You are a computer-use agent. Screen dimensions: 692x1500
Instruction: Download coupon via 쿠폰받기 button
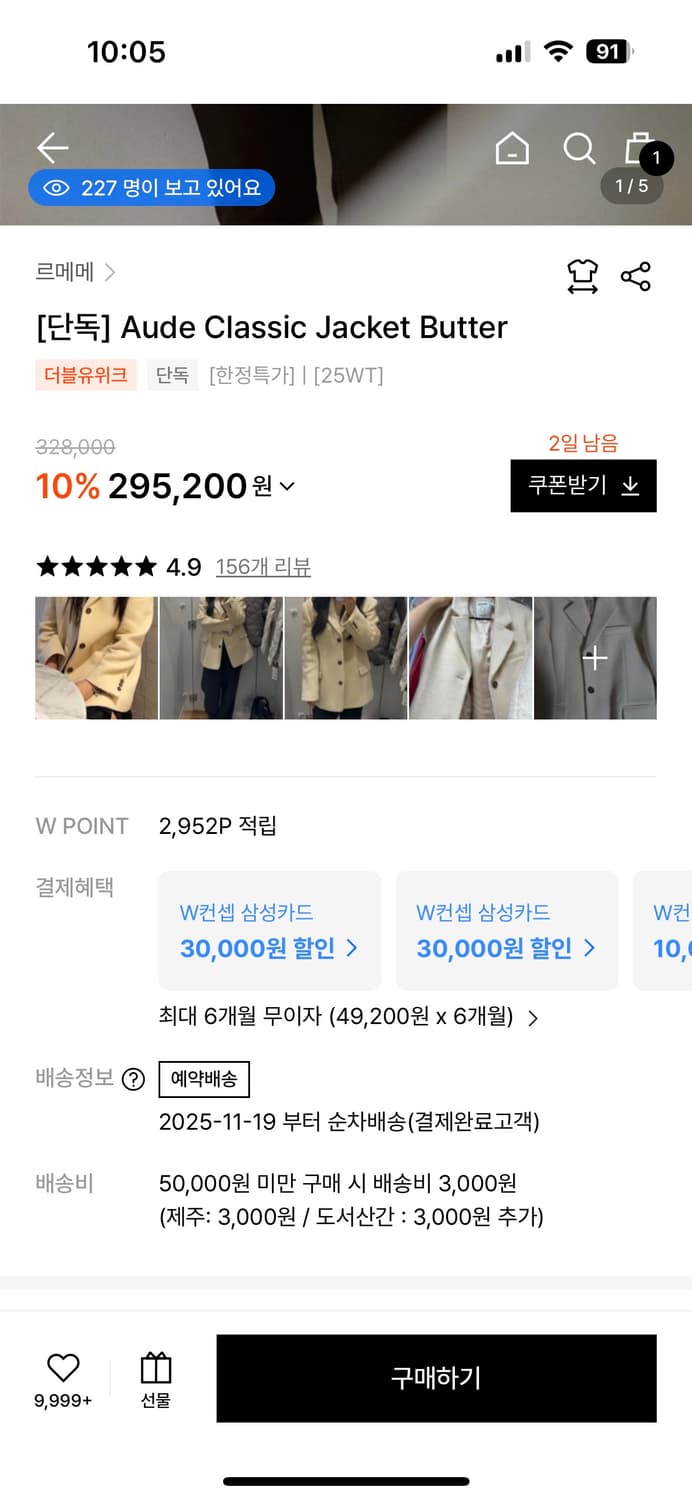click(x=583, y=486)
